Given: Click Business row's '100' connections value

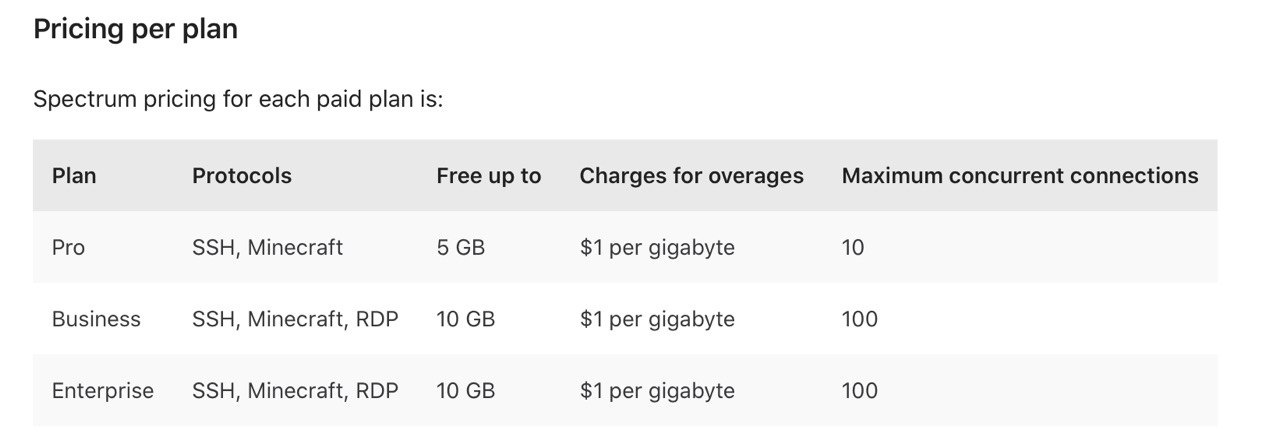Looking at the screenshot, I should point(860,319).
